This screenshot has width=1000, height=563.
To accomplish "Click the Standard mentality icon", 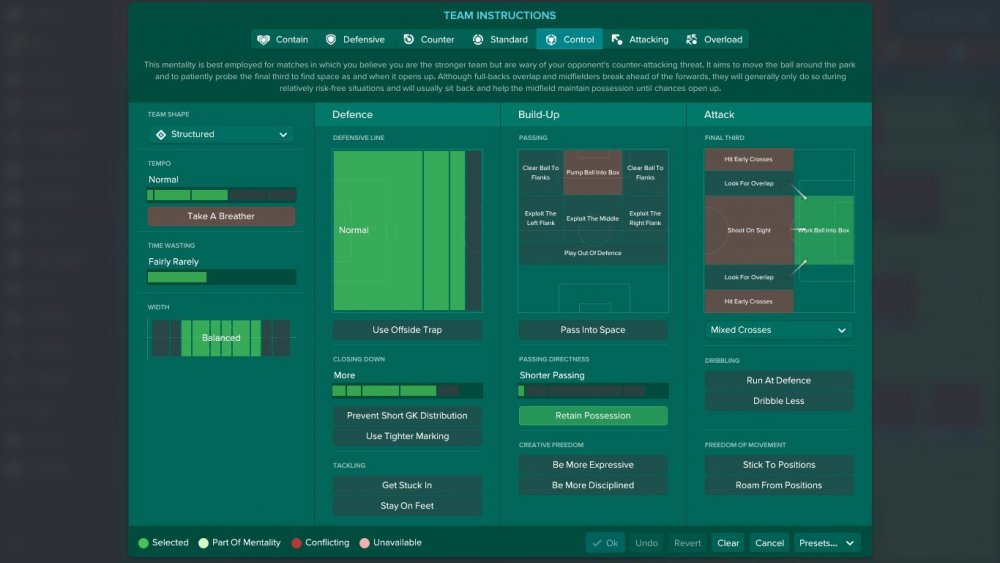I will pyautogui.click(x=478, y=40).
